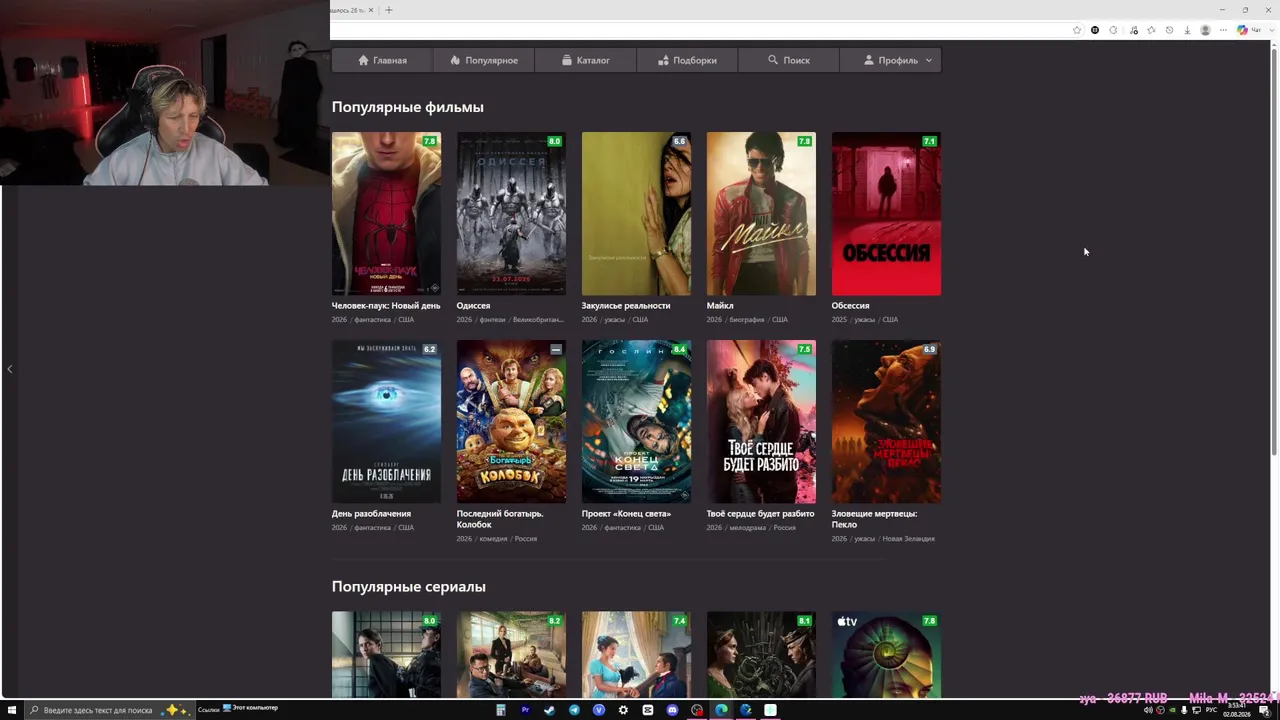Open the Твоё сердце будет разбито poster
This screenshot has width=1280, height=720.
pos(761,422)
